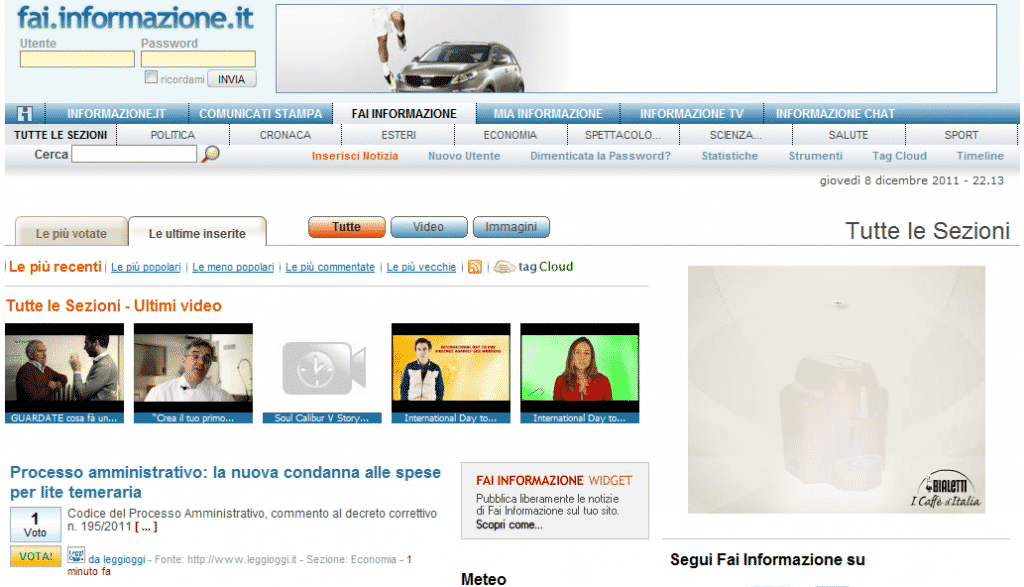
Task: Sort by Le meno popolari
Action: click(x=233, y=267)
